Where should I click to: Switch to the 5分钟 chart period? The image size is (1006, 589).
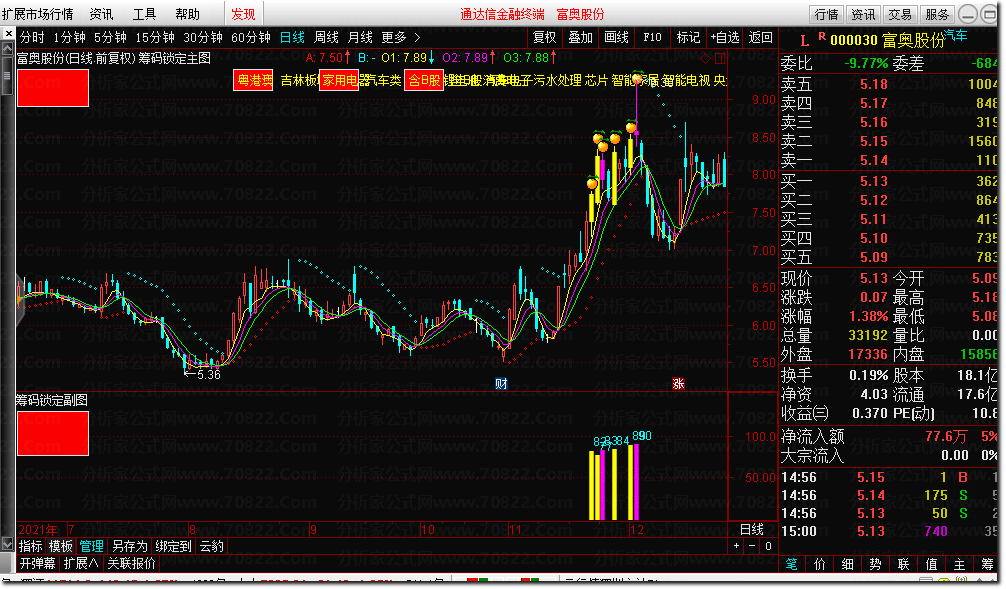pos(110,37)
